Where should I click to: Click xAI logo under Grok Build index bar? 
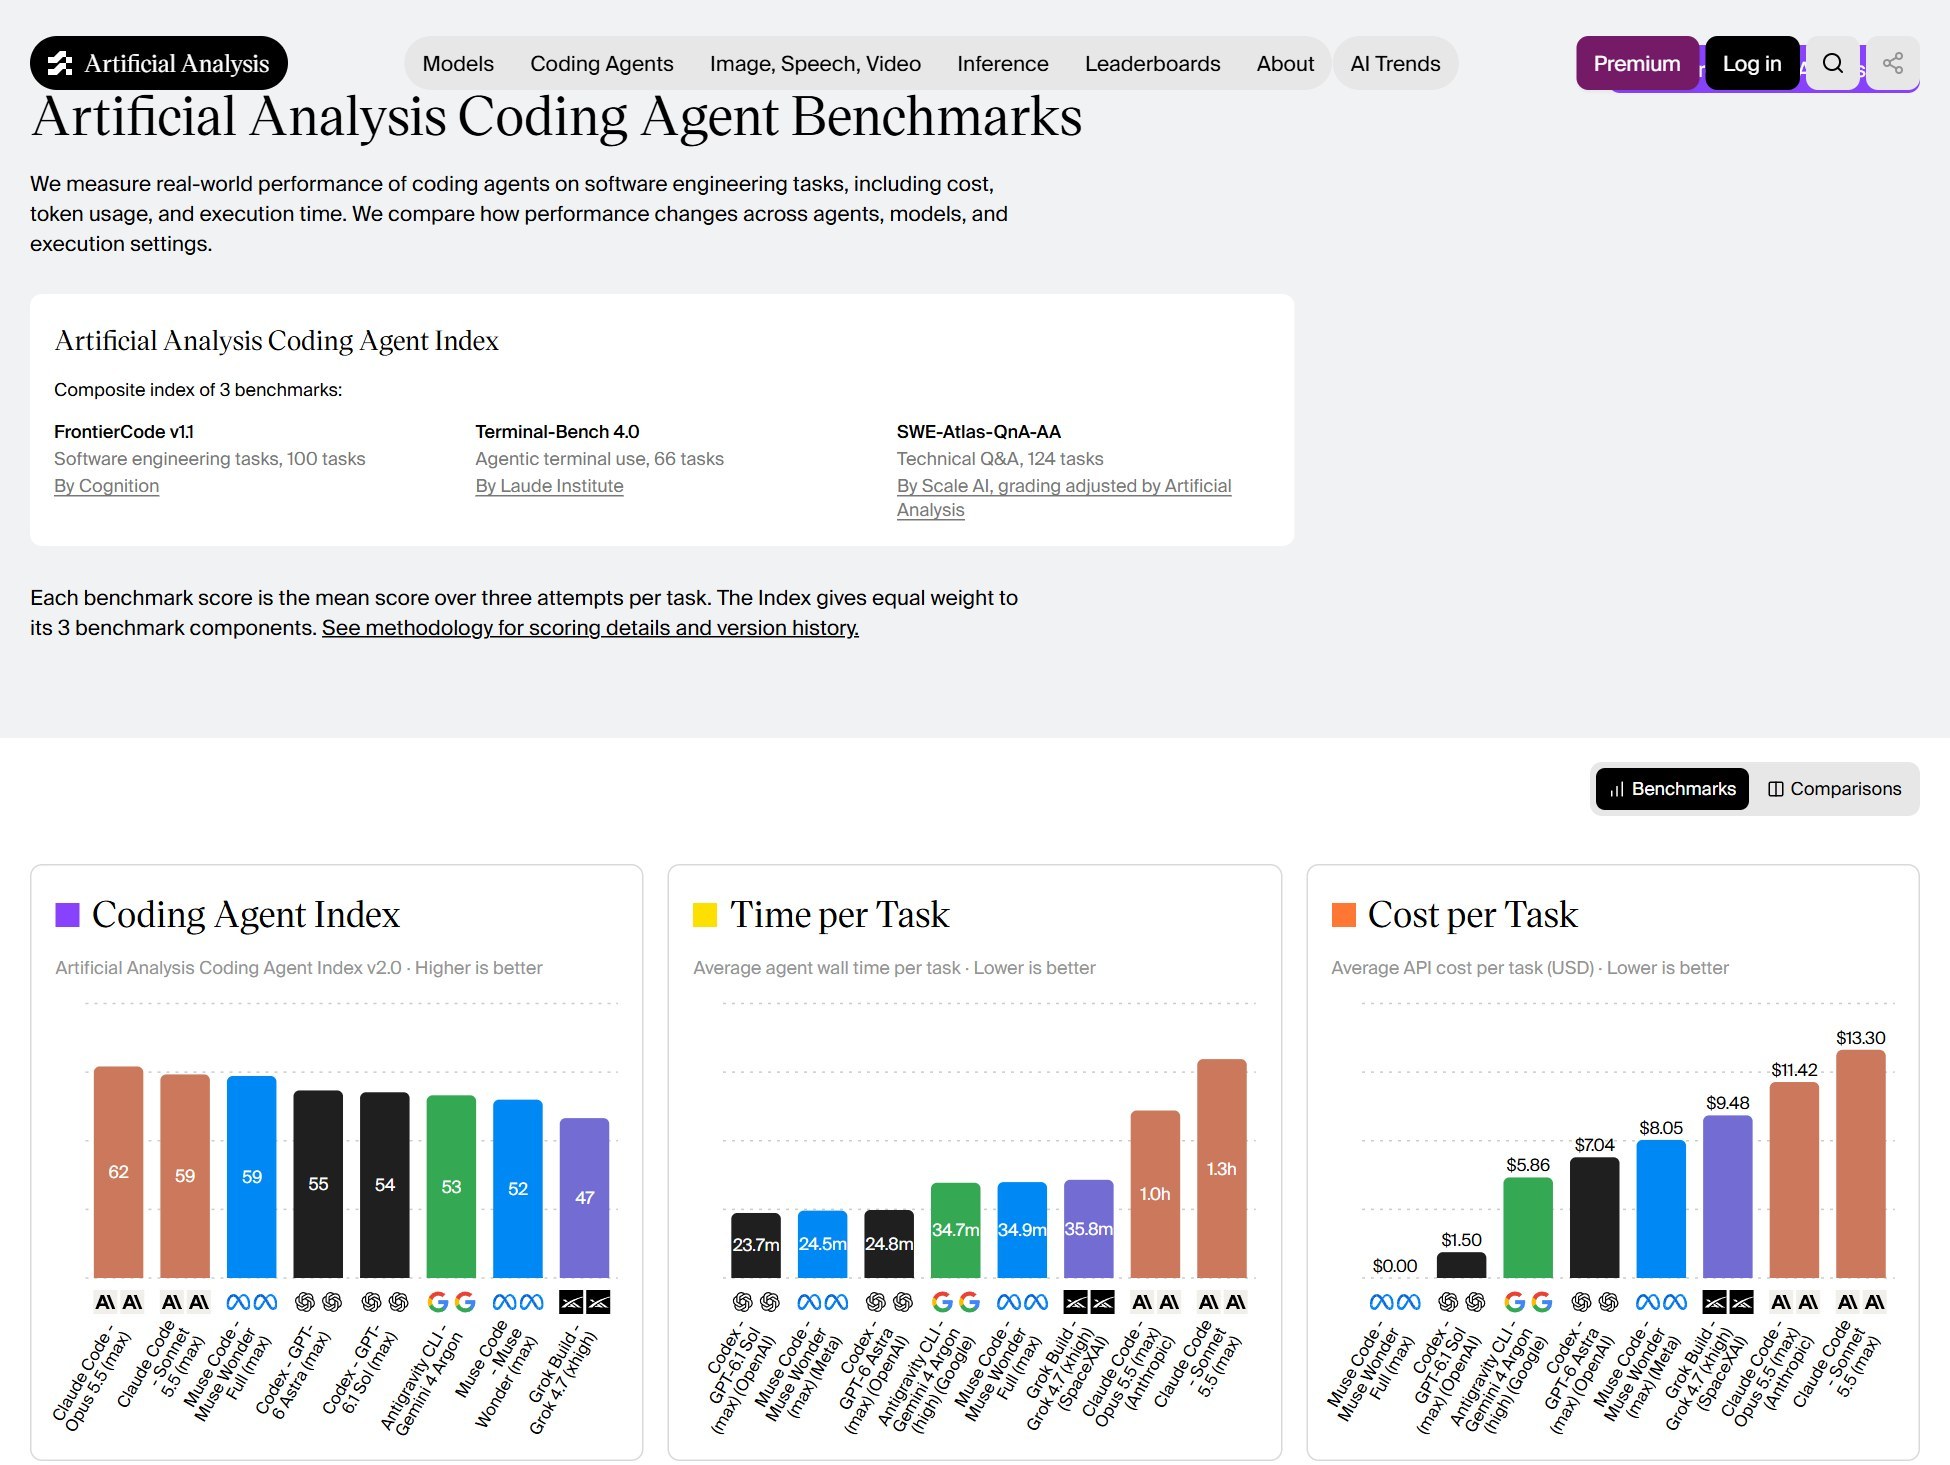[x=584, y=1302]
